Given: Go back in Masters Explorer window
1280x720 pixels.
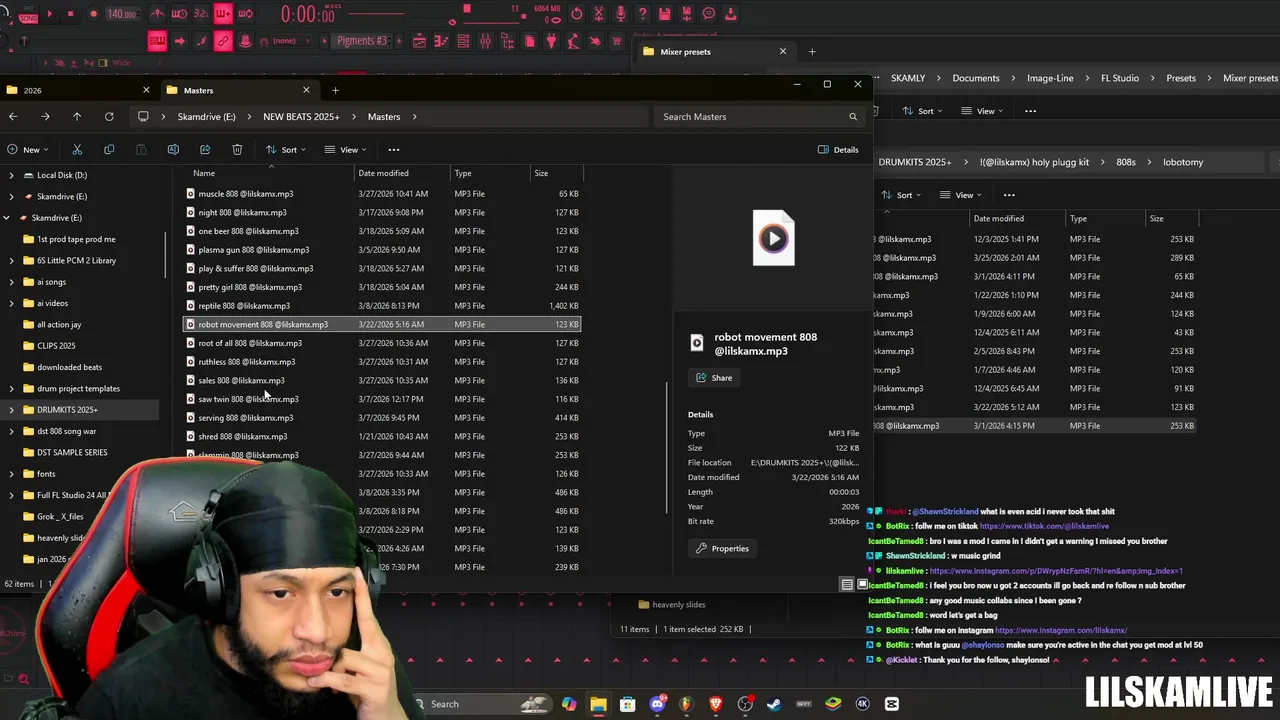Looking at the screenshot, I should click(13, 117).
